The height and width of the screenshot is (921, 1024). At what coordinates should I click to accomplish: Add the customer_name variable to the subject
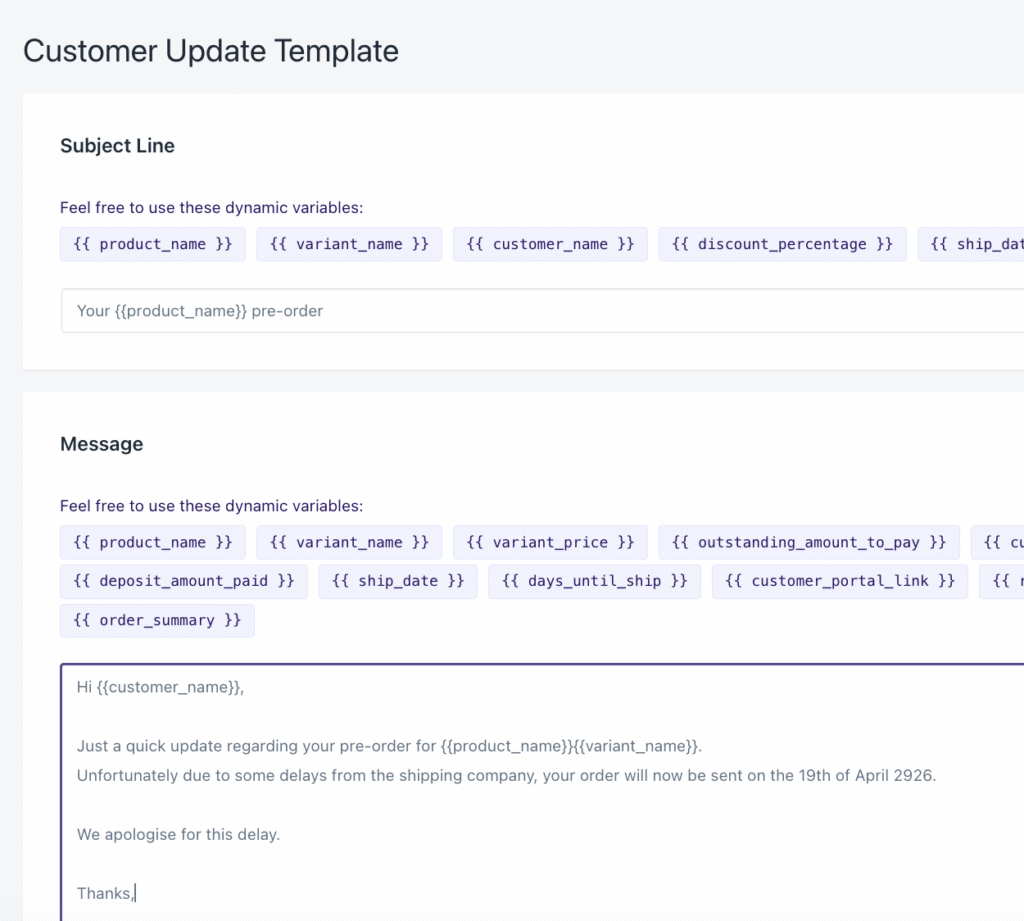550,244
